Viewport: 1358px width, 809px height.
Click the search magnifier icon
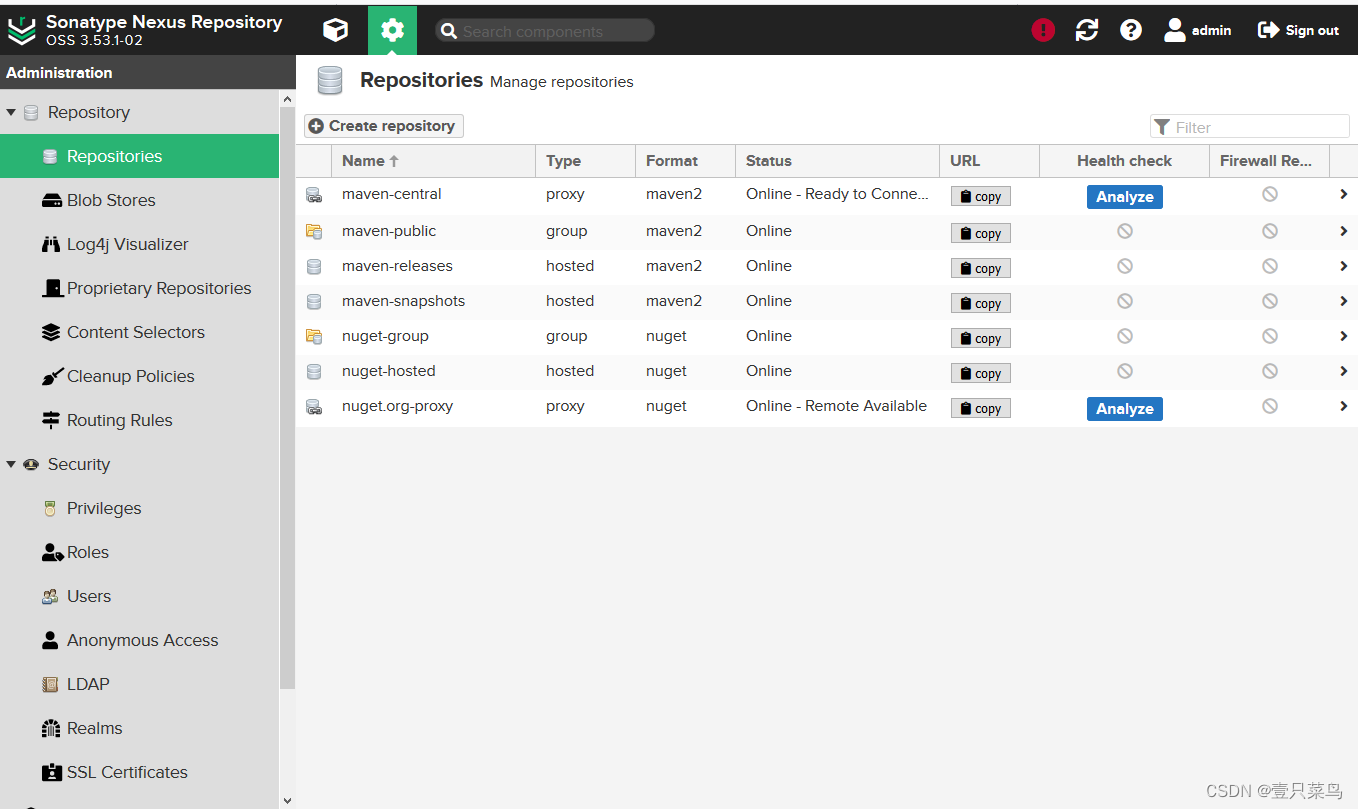coord(449,31)
